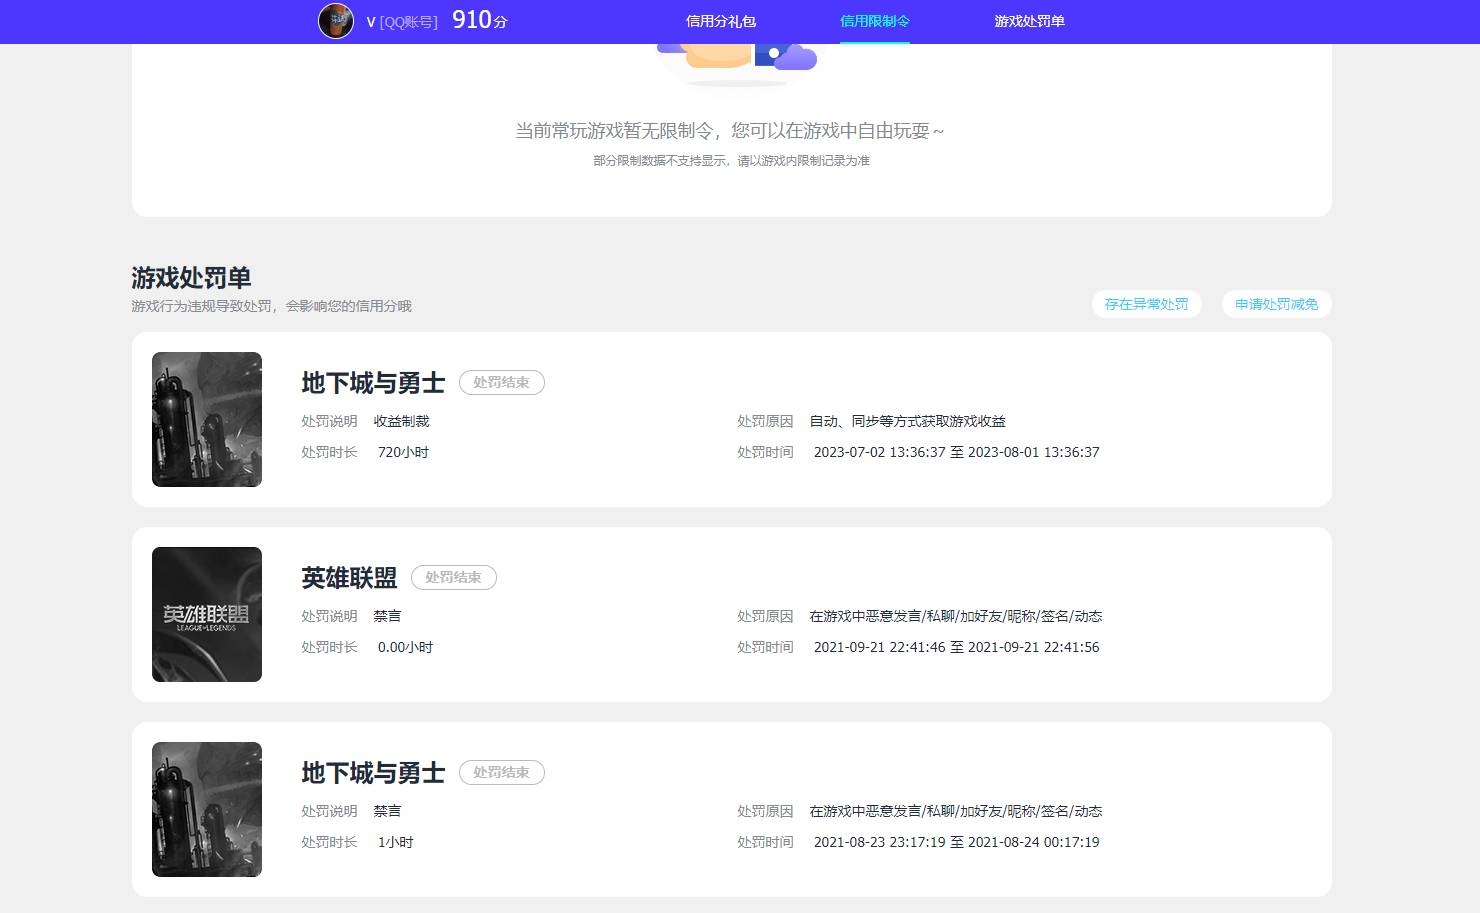Click the 申请处罚减免 button

(1277, 304)
